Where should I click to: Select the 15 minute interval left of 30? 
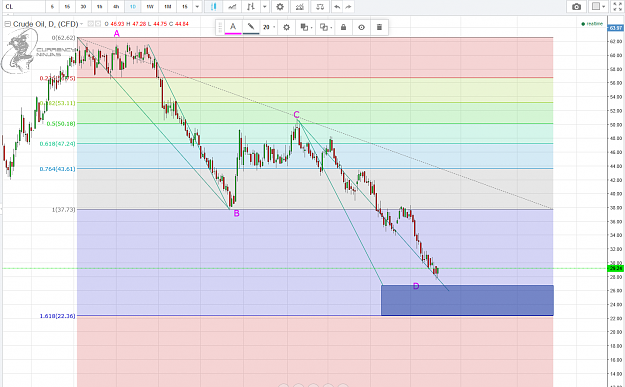[67, 7]
